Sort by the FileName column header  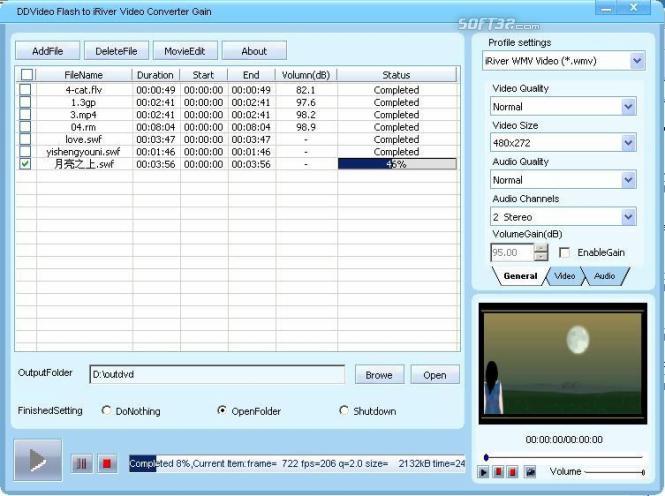pyautogui.click(x=84, y=75)
